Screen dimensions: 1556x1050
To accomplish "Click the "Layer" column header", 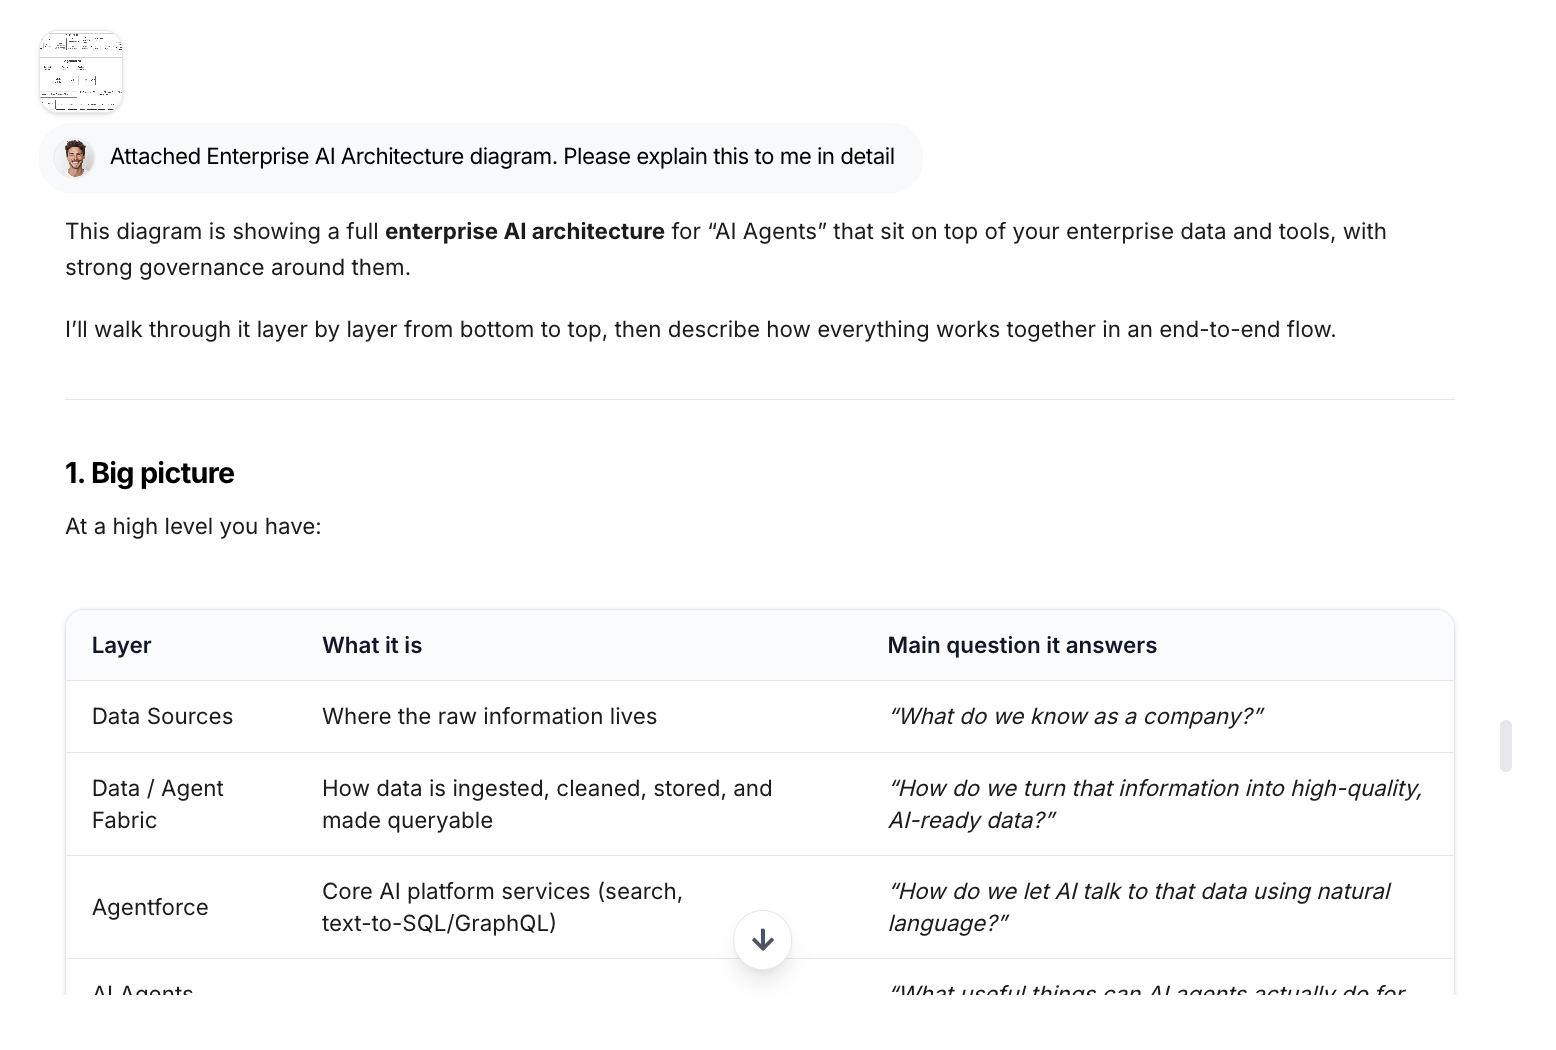I will coord(121,645).
